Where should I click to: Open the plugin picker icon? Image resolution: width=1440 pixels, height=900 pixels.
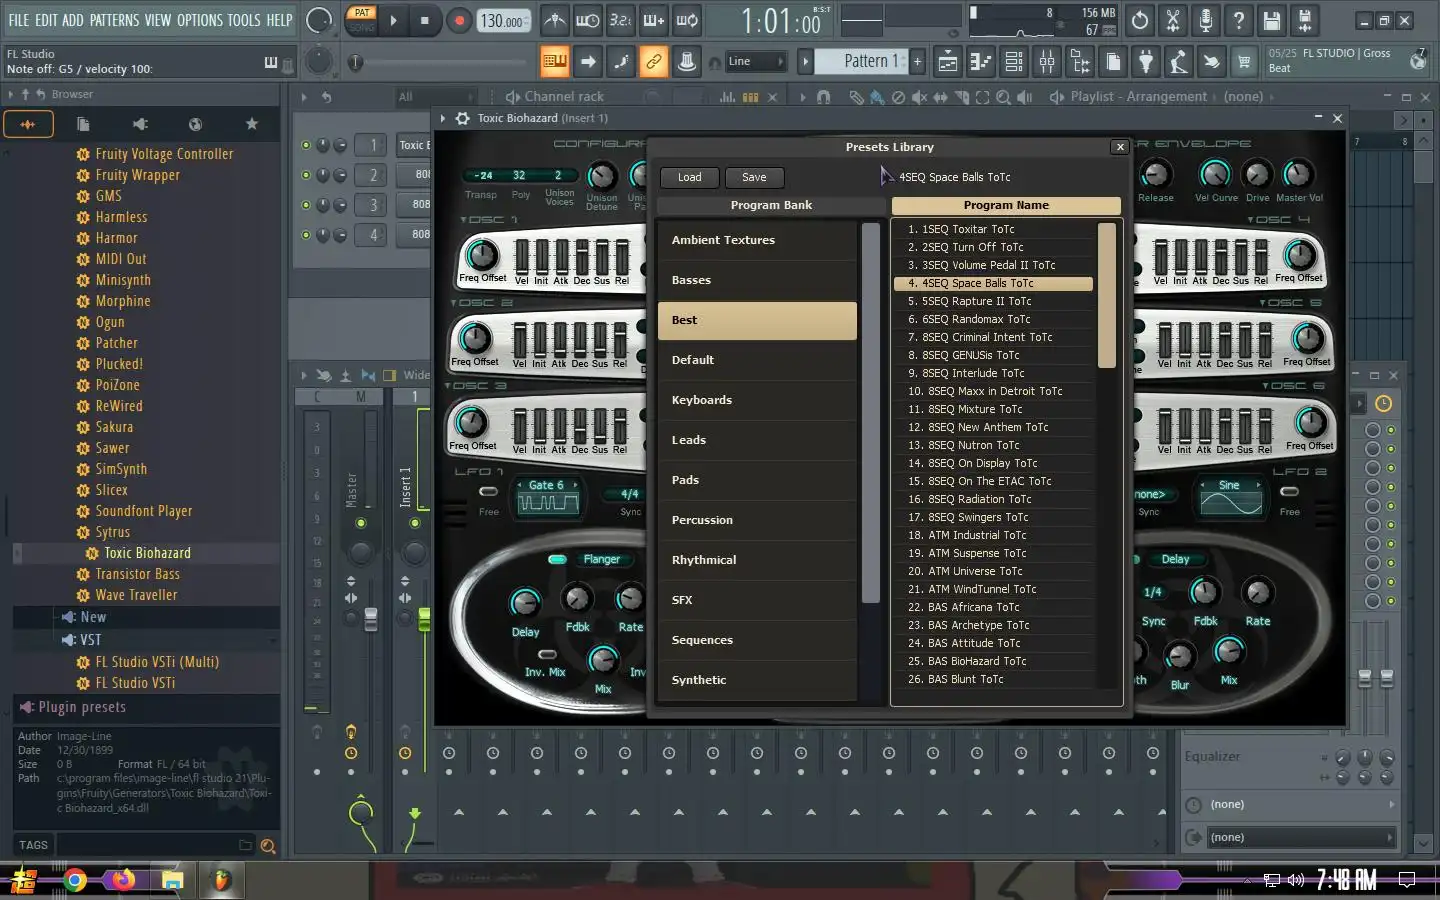pos(1146,62)
